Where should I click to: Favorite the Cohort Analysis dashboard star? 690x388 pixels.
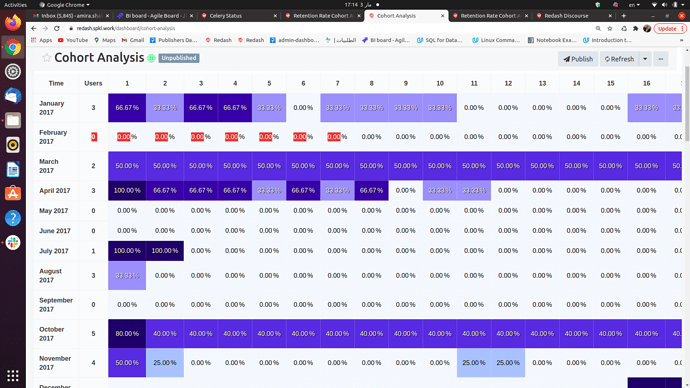coord(46,58)
